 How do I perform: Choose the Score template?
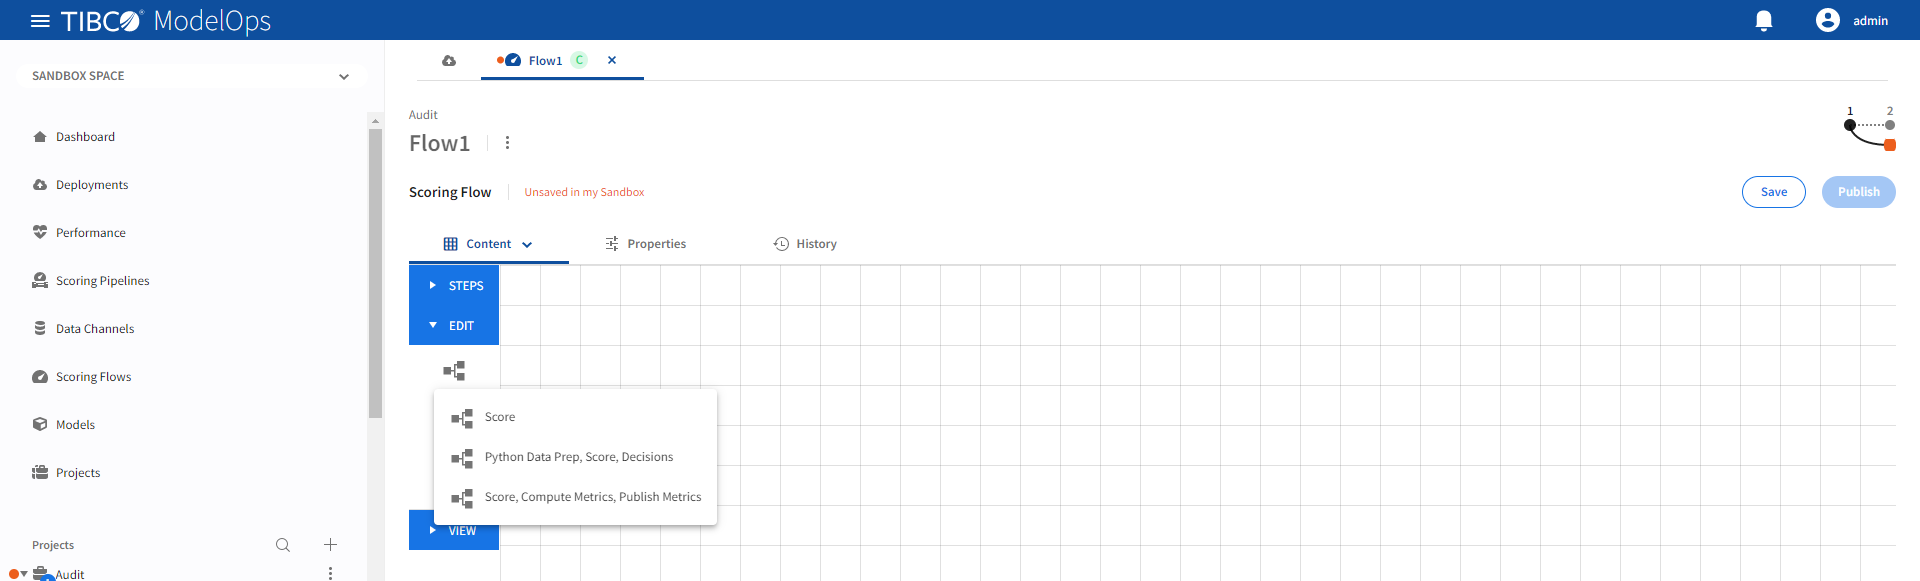coord(575,417)
